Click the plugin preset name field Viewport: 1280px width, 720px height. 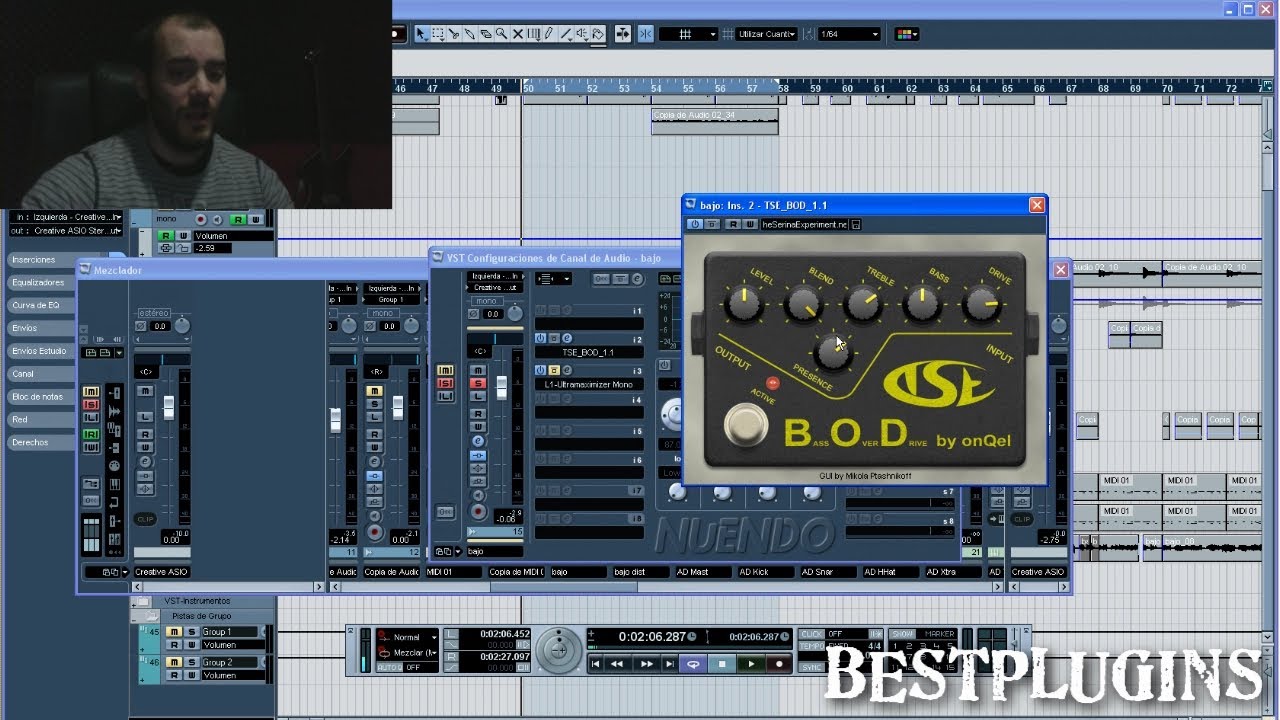click(804, 225)
